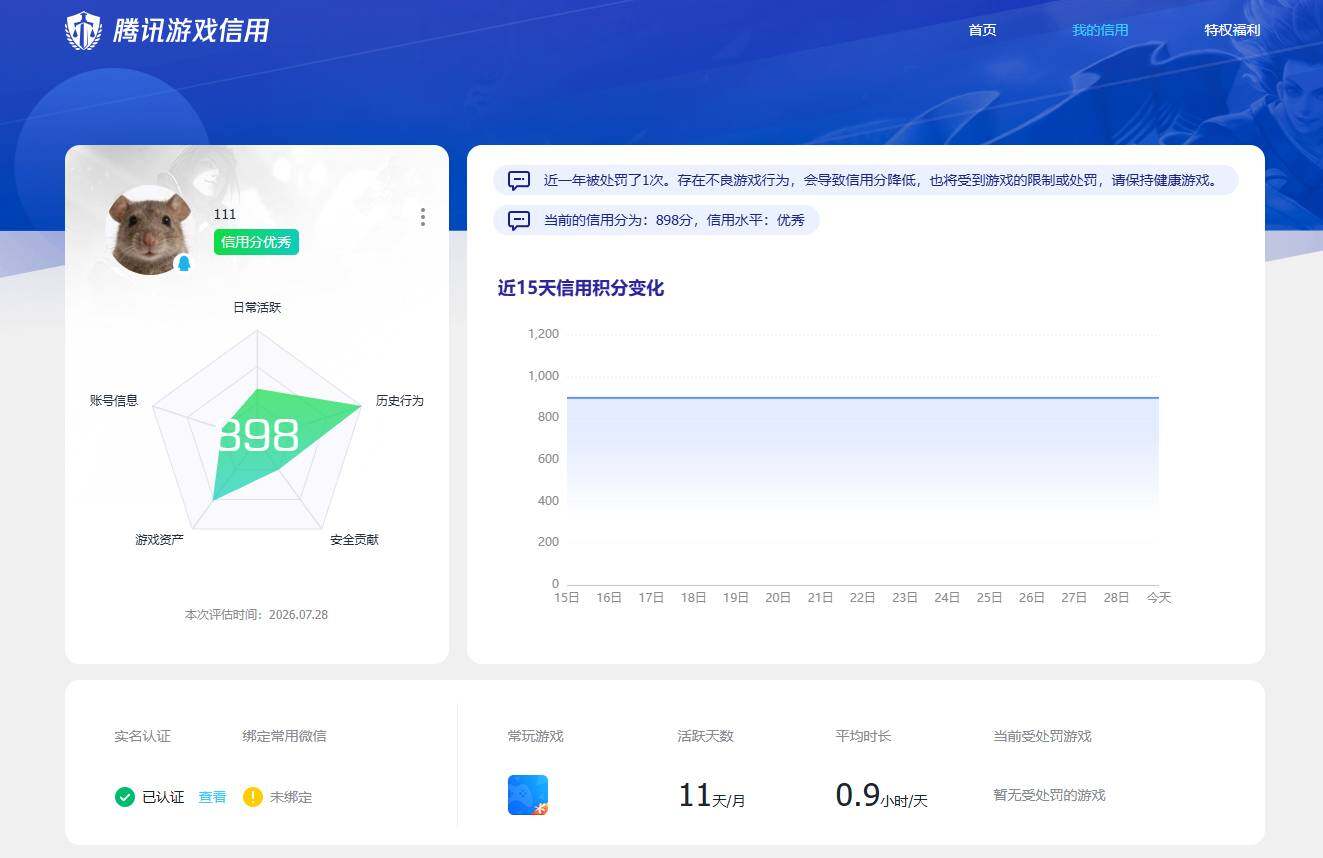Click the username 111
The height and width of the screenshot is (858, 1323).
[x=225, y=214]
